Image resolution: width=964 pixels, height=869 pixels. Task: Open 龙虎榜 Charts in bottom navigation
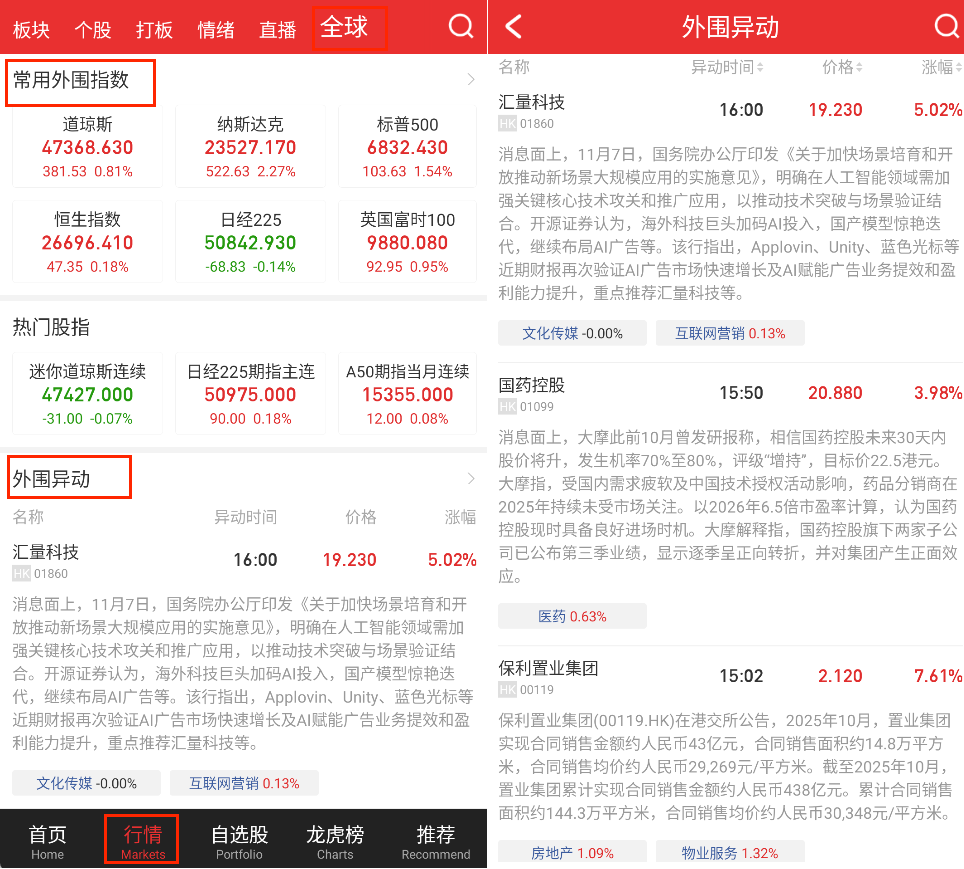335,841
